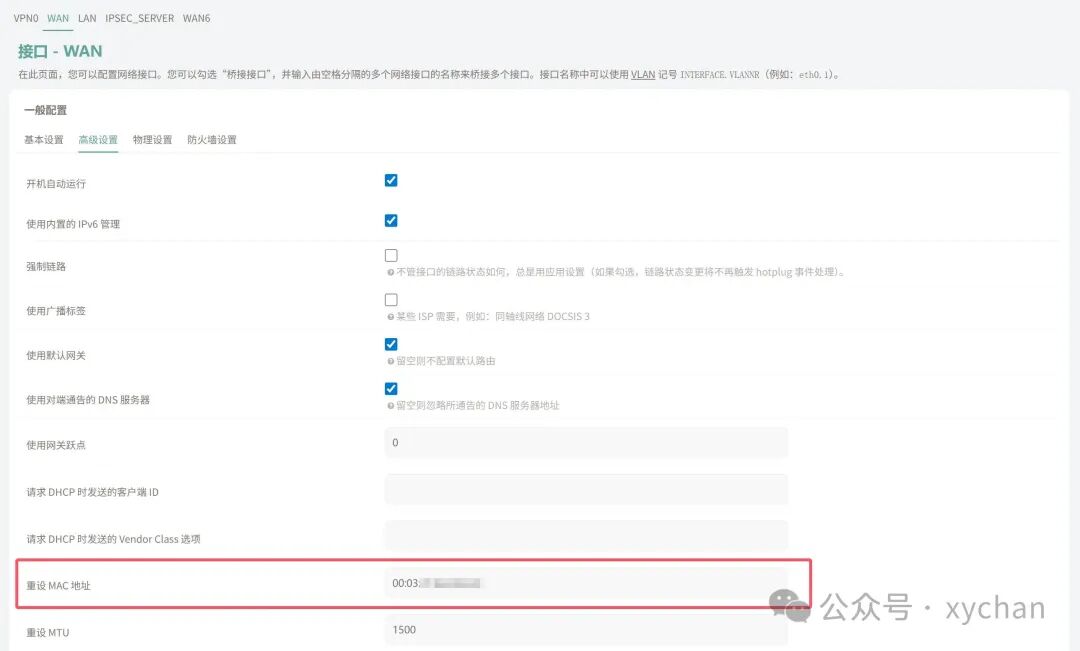This screenshot has height=651, width=1080.
Task: Click info icon beside DNS 服务器地址 hint
Action: [x=391, y=406]
